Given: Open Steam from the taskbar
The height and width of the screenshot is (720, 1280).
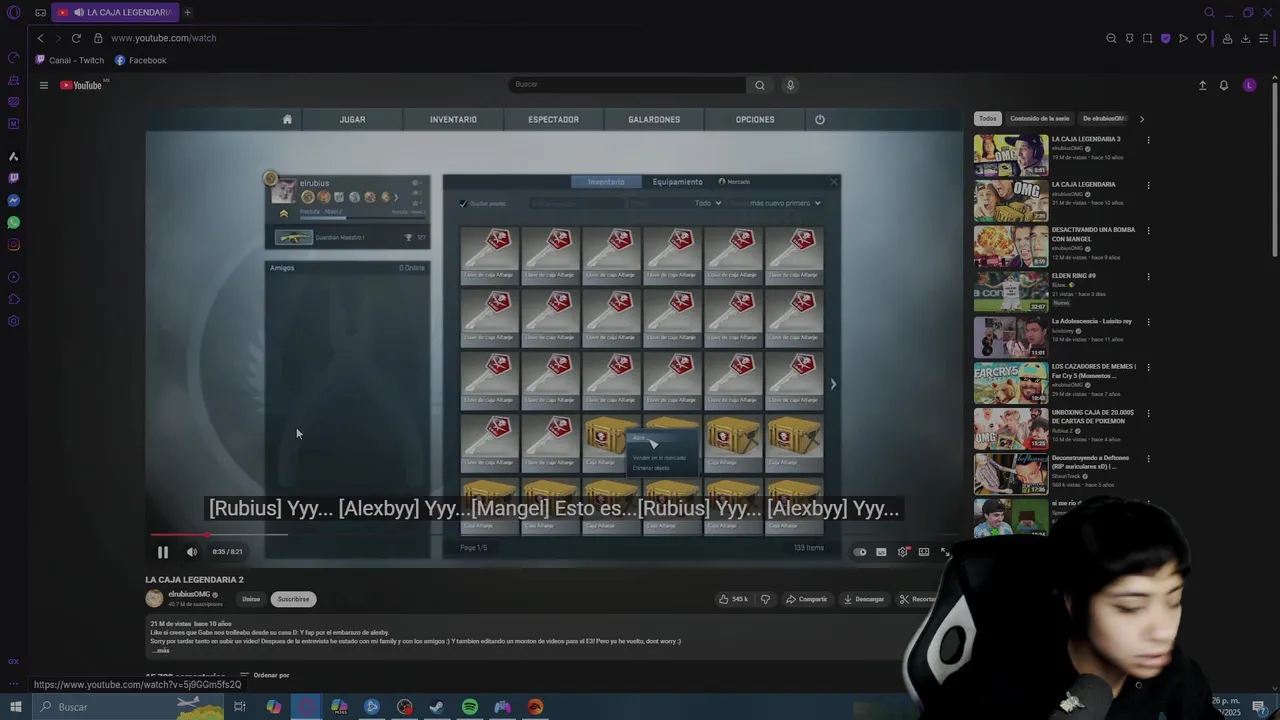Looking at the screenshot, I should [437, 707].
